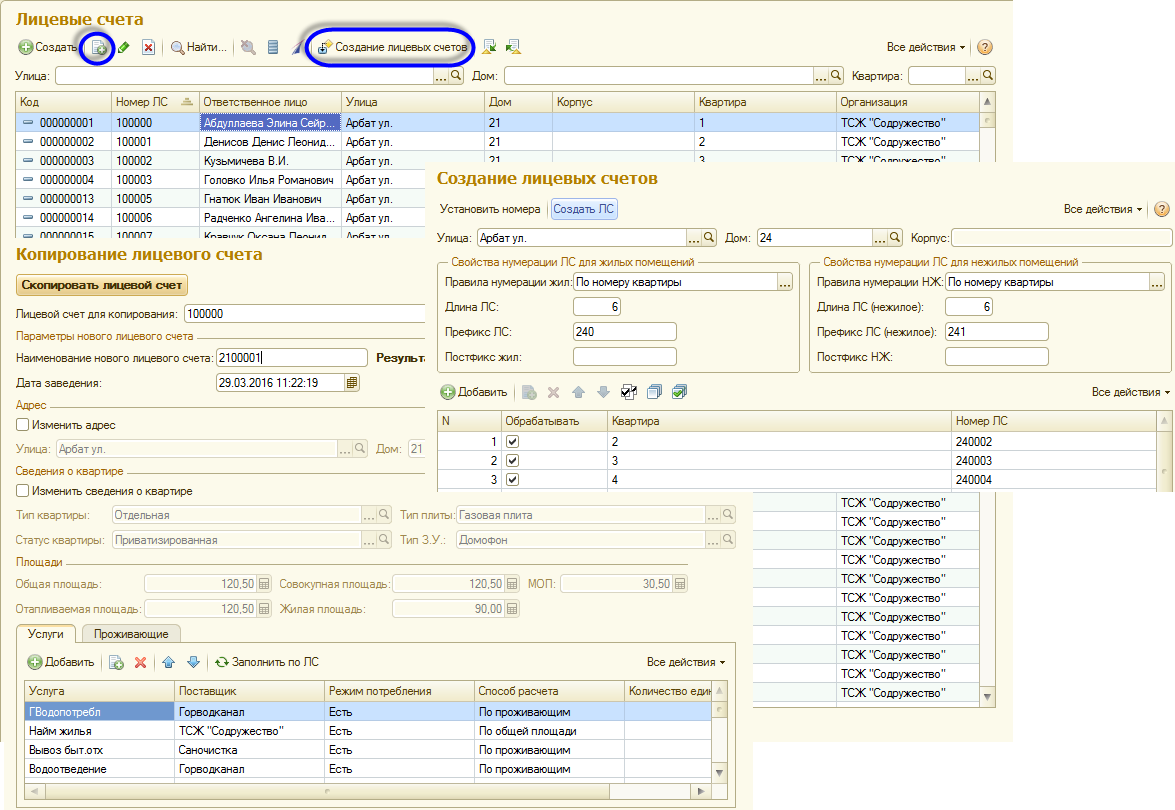Screen dimensions: 1175x810
Task: Click the Скопировать лицевой счет button
Action: [x=102, y=285]
